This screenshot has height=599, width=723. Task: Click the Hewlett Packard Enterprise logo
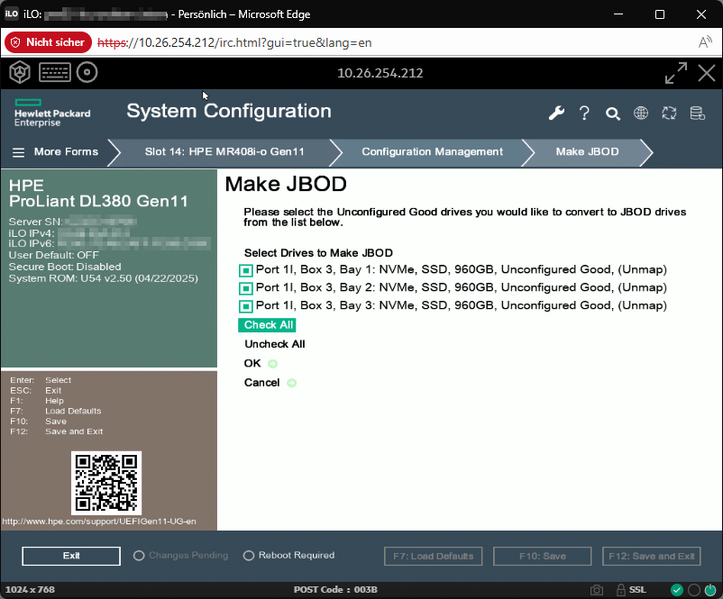[52, 113]
